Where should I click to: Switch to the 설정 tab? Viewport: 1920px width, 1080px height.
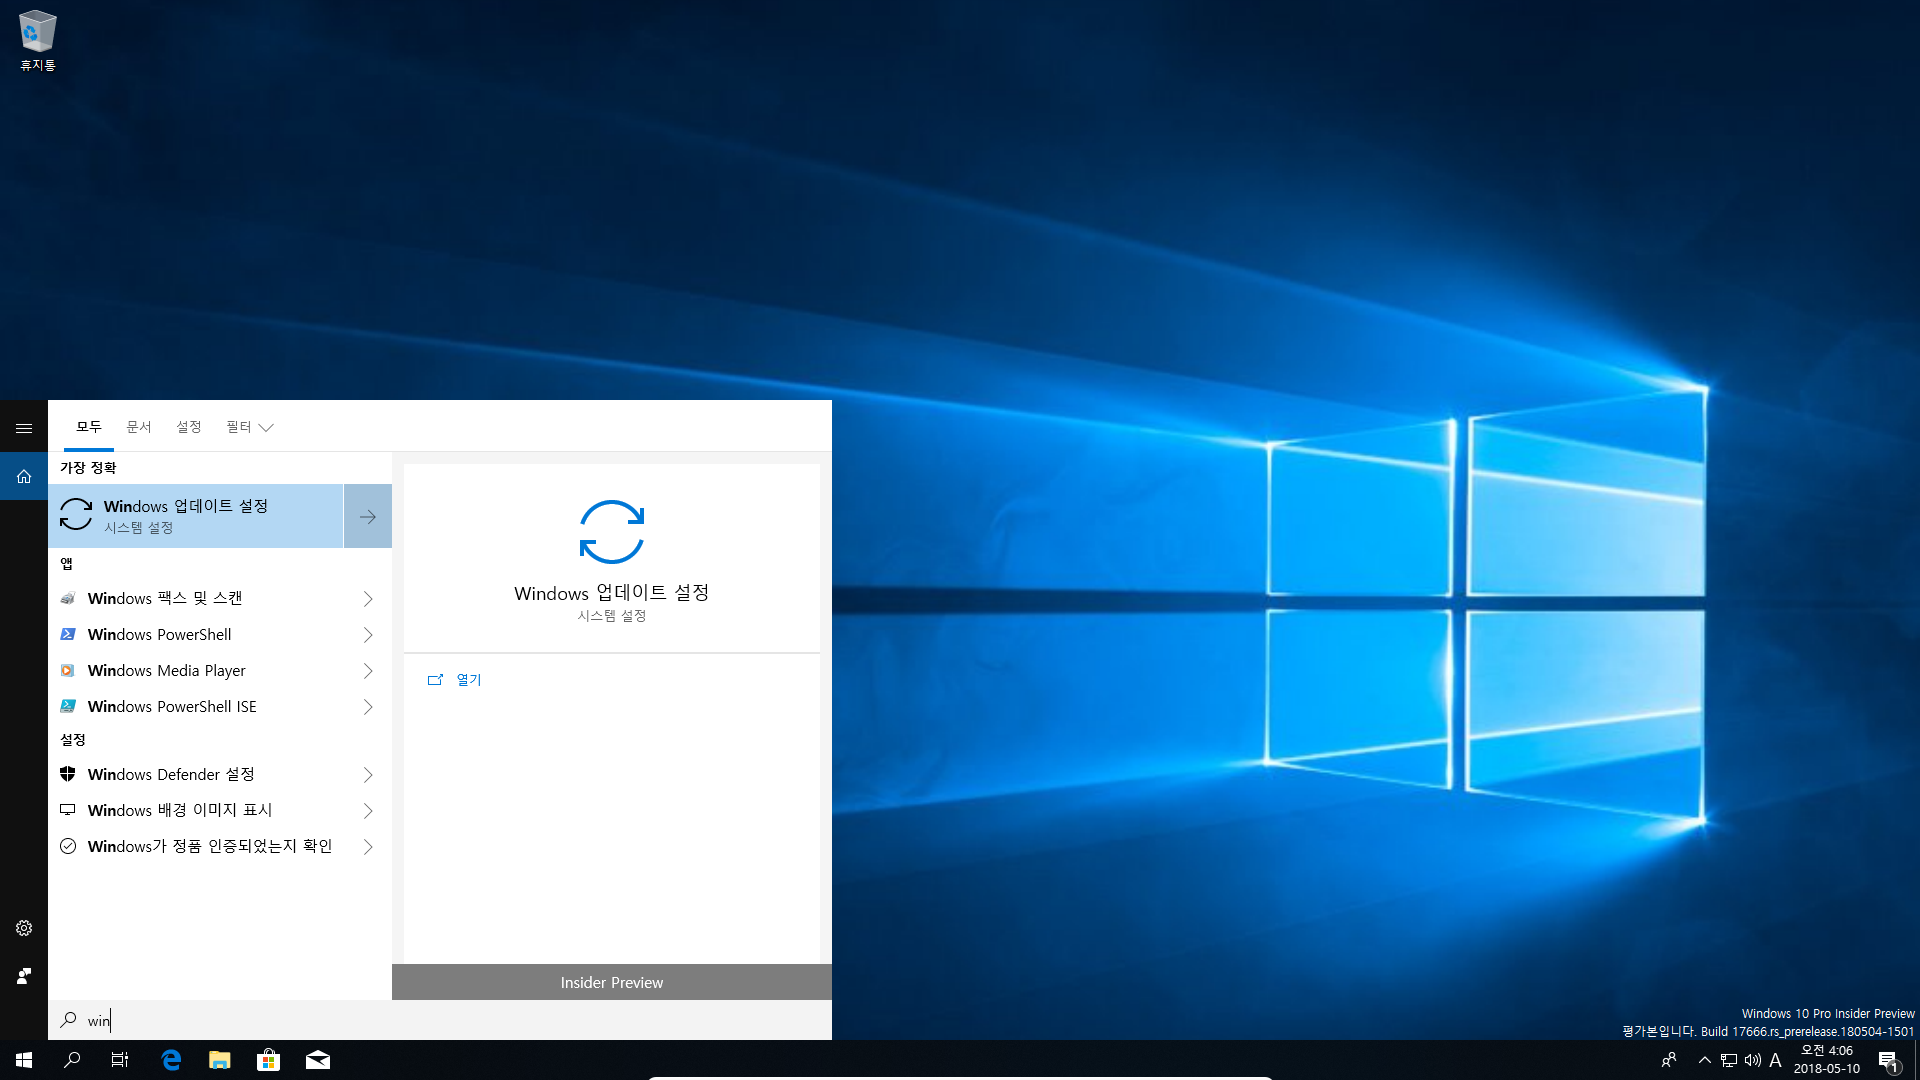189,427
